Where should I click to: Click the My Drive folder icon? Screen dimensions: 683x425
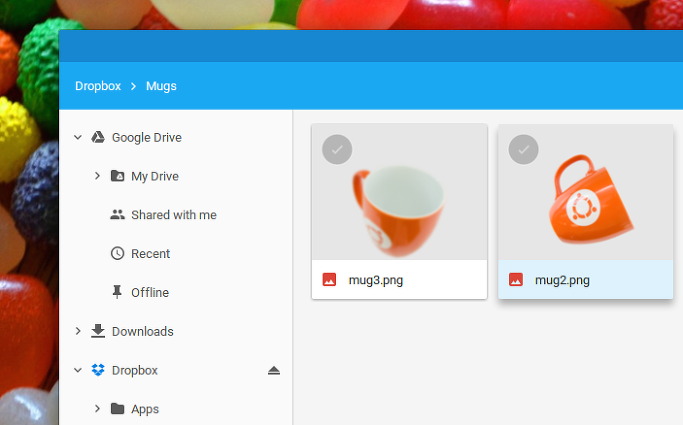[117, 176]
